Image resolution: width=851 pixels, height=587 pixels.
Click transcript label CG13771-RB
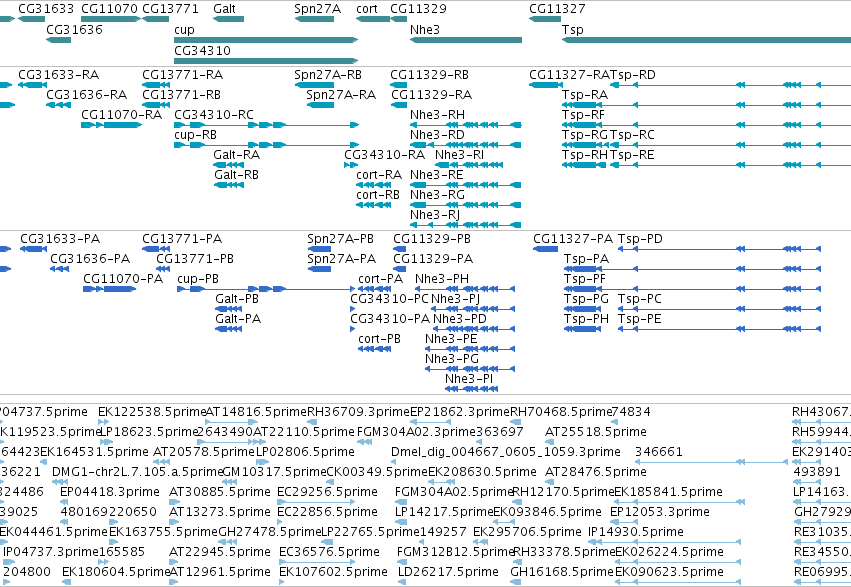point(181,94)
